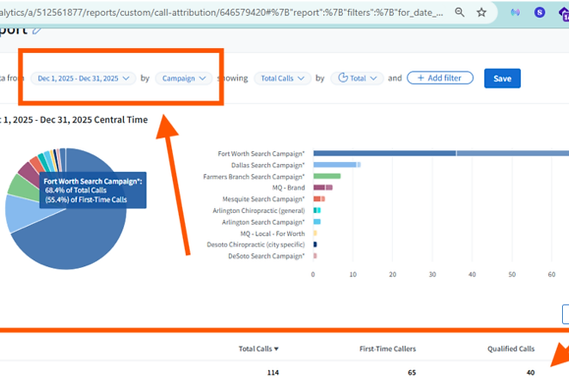Click the MQ - Local - For Worth label

tap(273, 233)
